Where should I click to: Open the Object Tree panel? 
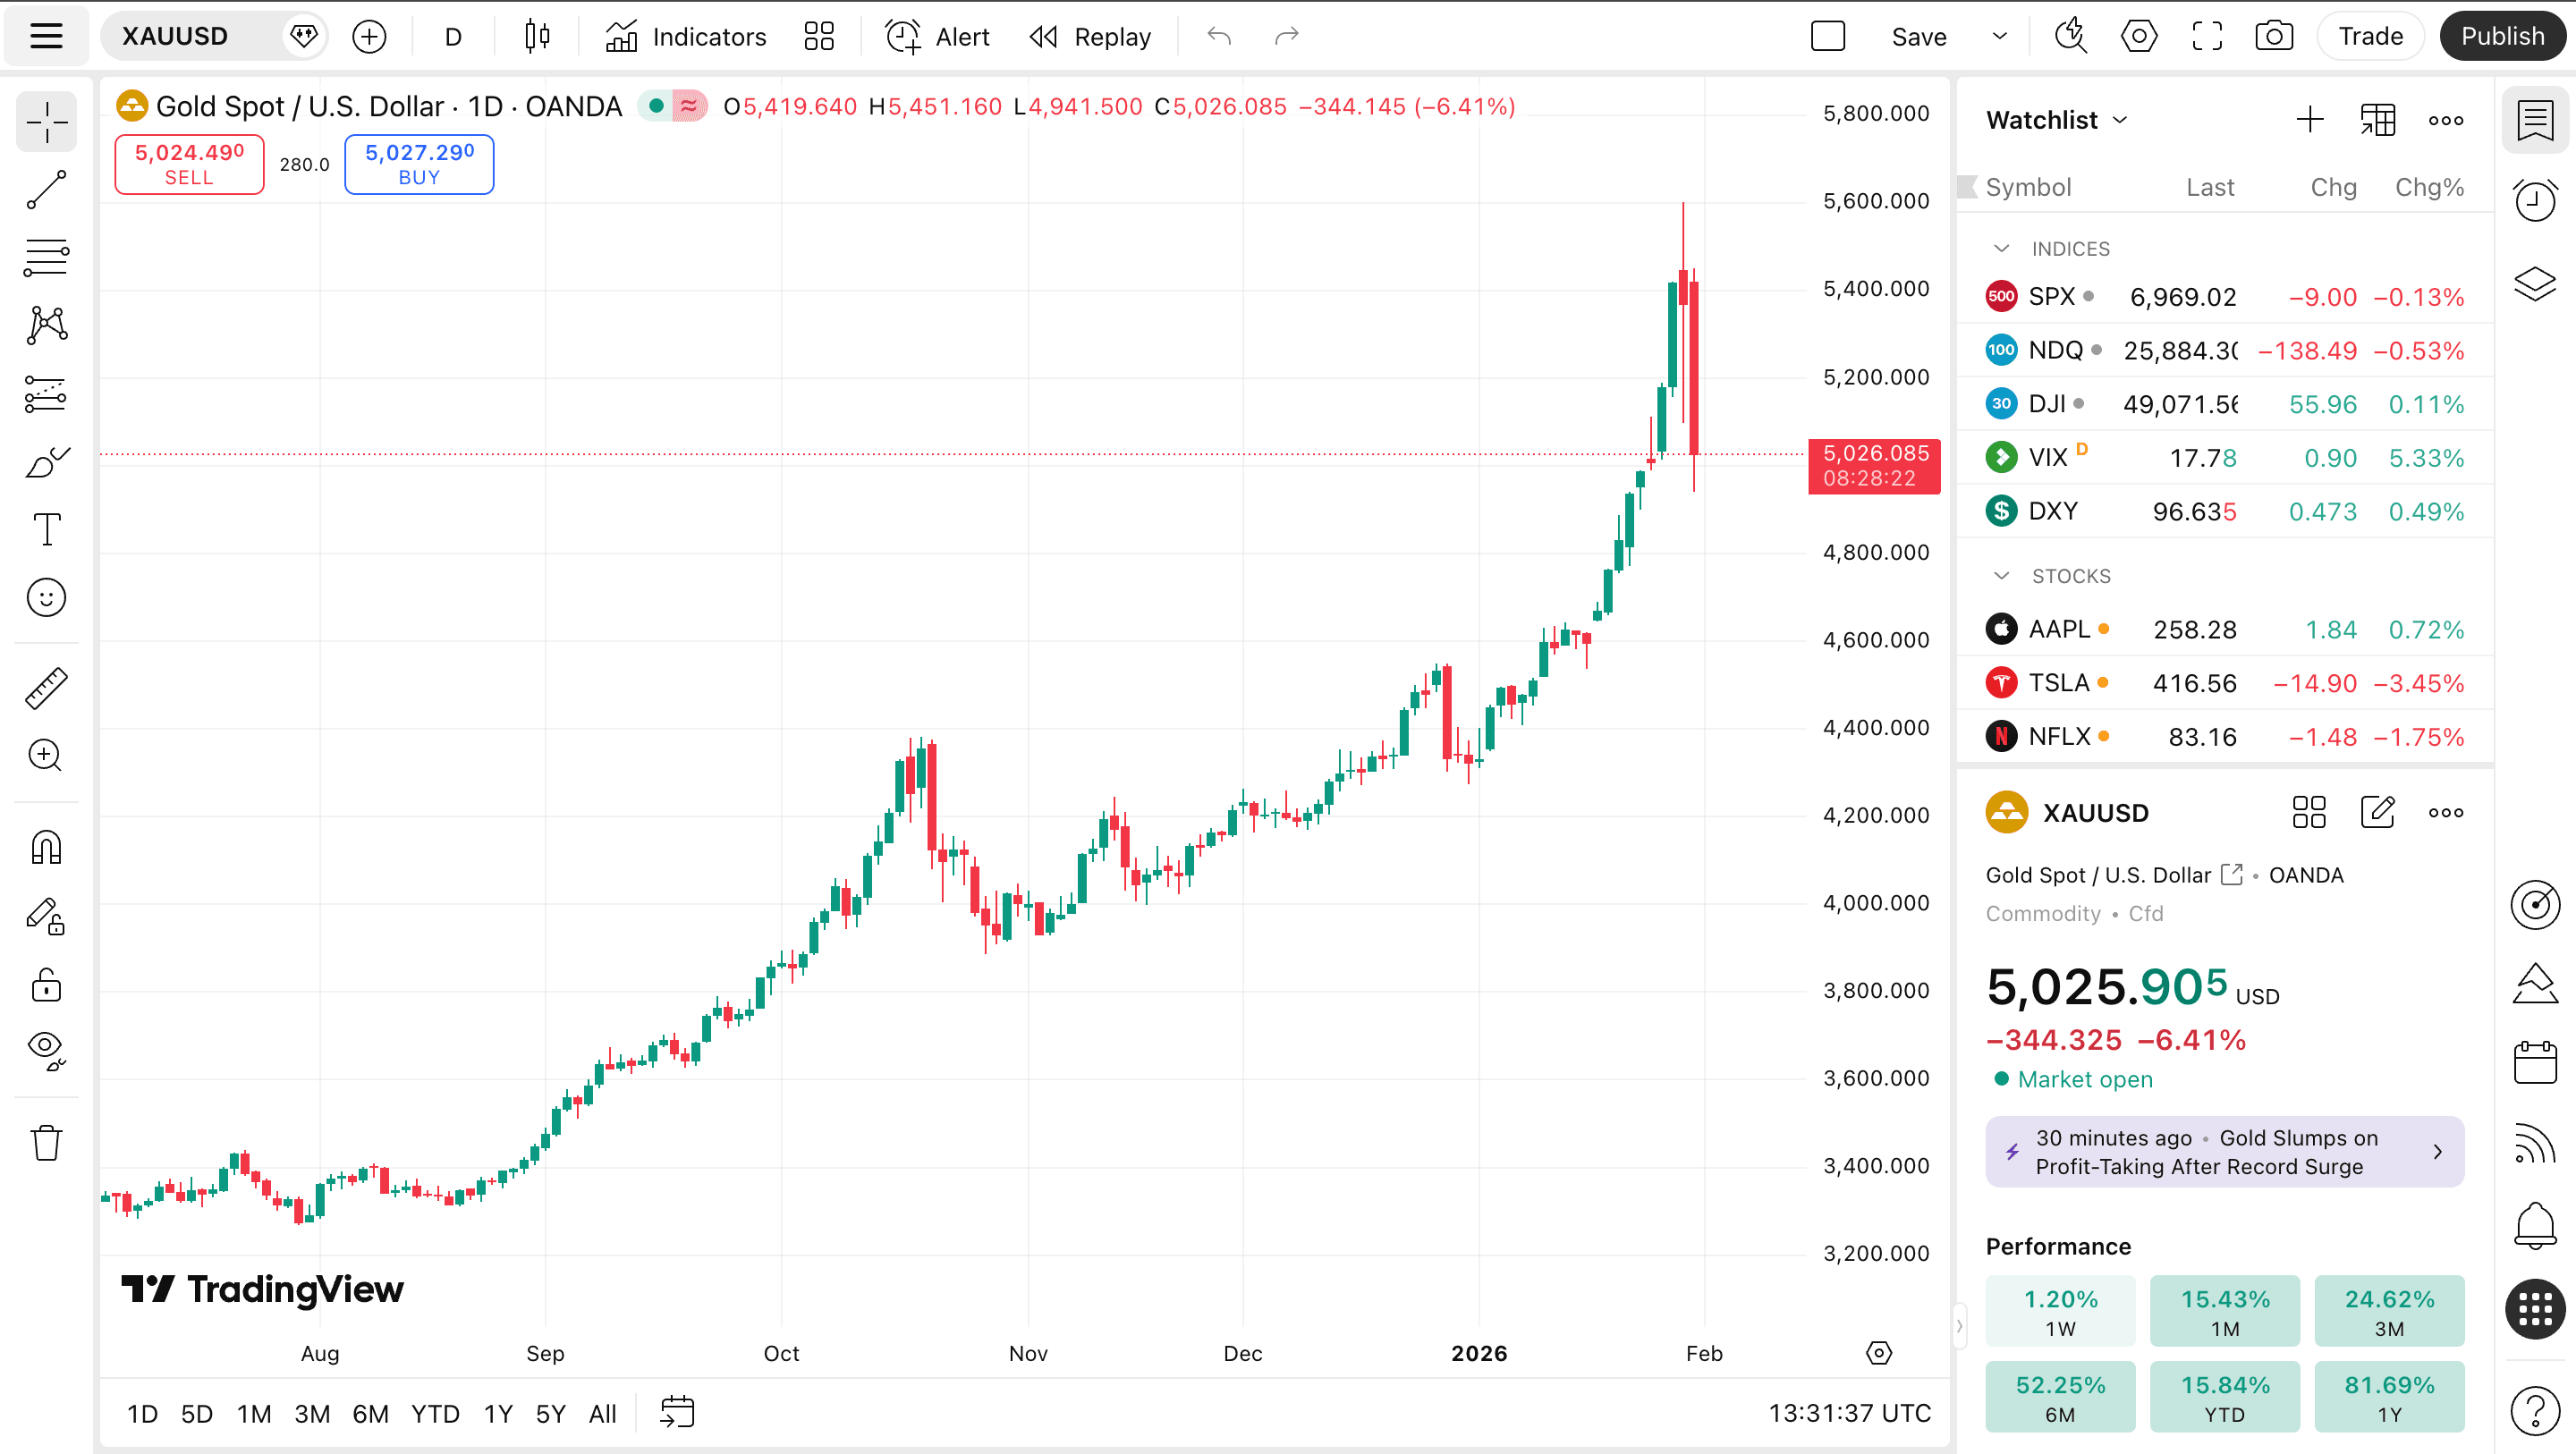pos(2534,284)
